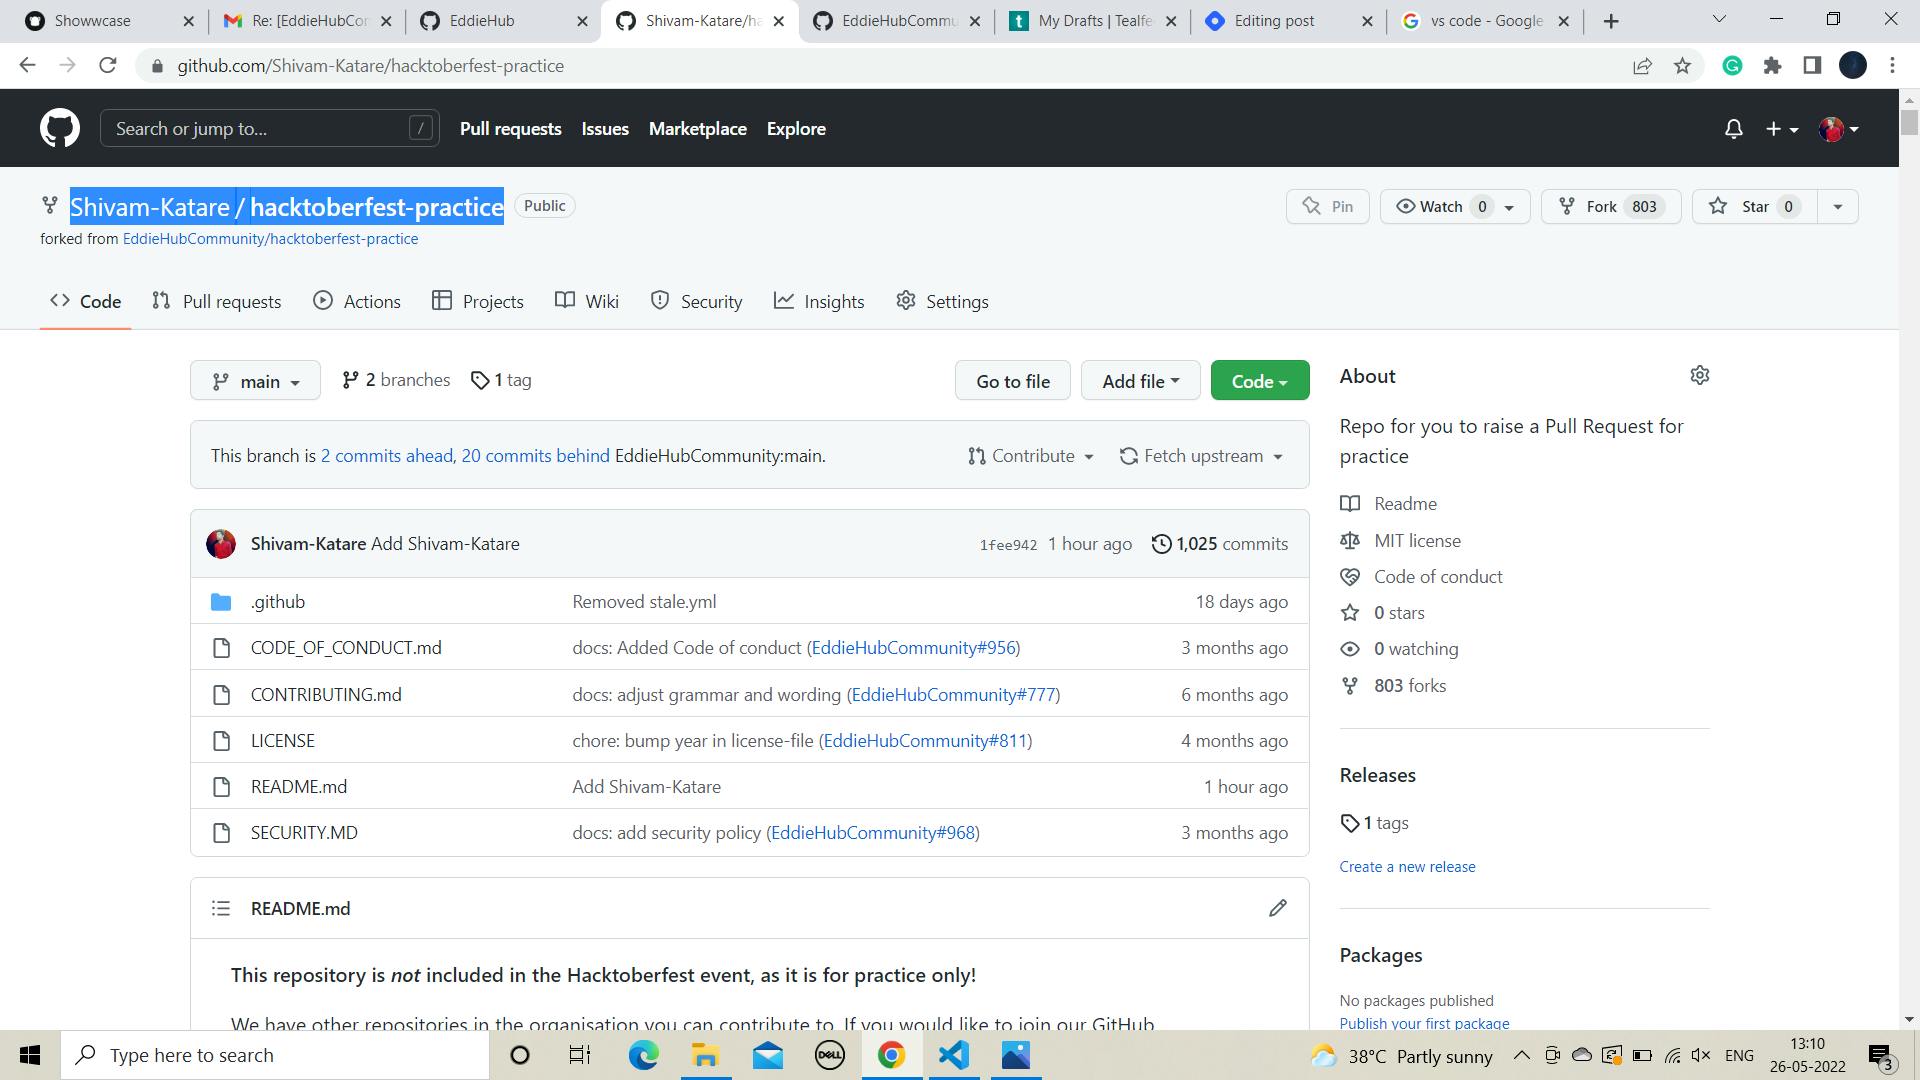Expand the Fetch upstream dropdown
Viewport: 1920px width, 1080px height.
(1202, 456)
